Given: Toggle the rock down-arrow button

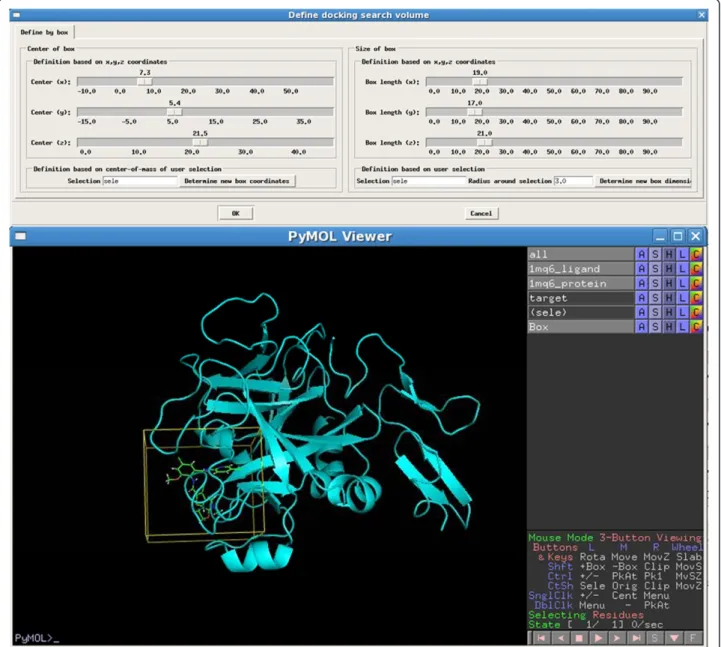Looking at the screenshot, I should [674, 638].
